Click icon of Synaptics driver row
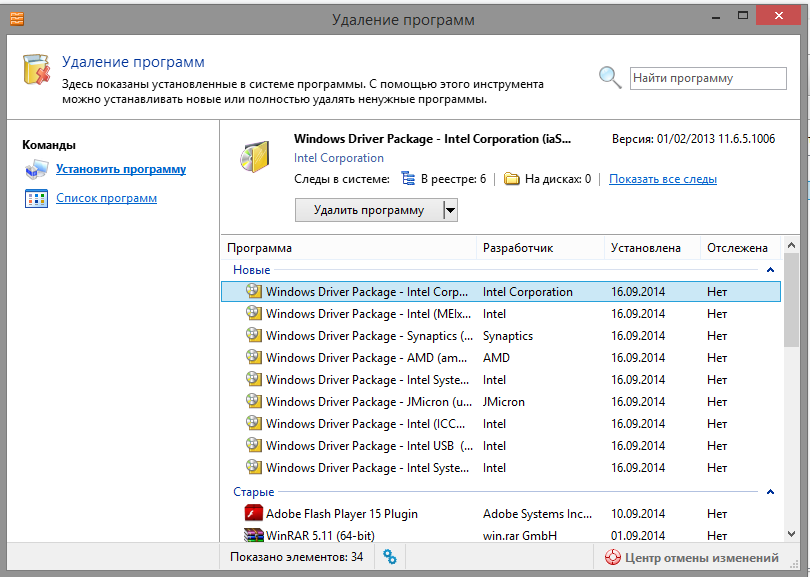810x577 pixels. 254,335
